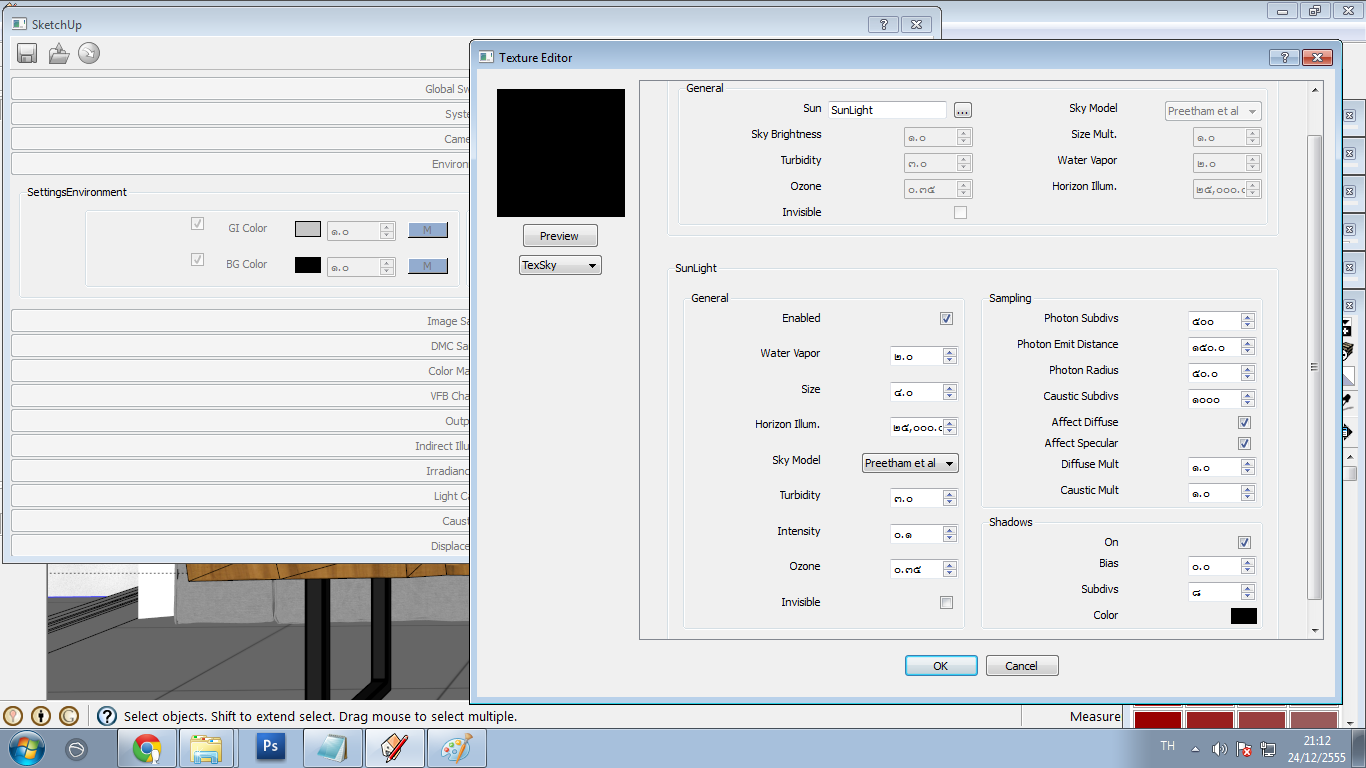Open Google Chrome from the taskbar

click(147, 748)
